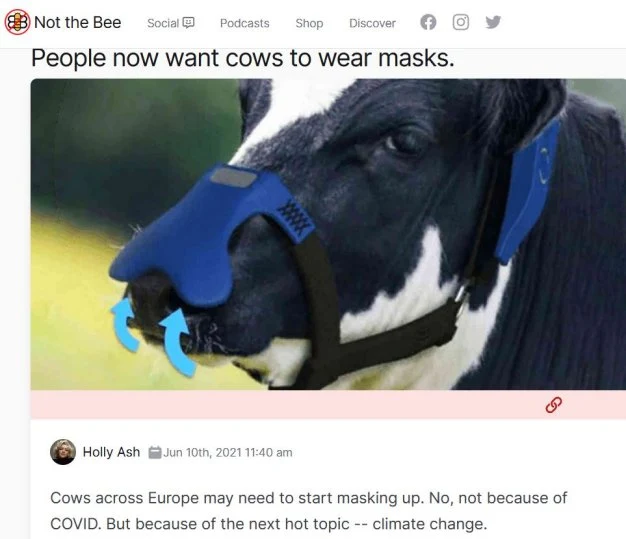The height and width of the screenshot is (539, 626).
Task: Click the Jun 10th, 2021 timestamp
Action: click(228, 452)
